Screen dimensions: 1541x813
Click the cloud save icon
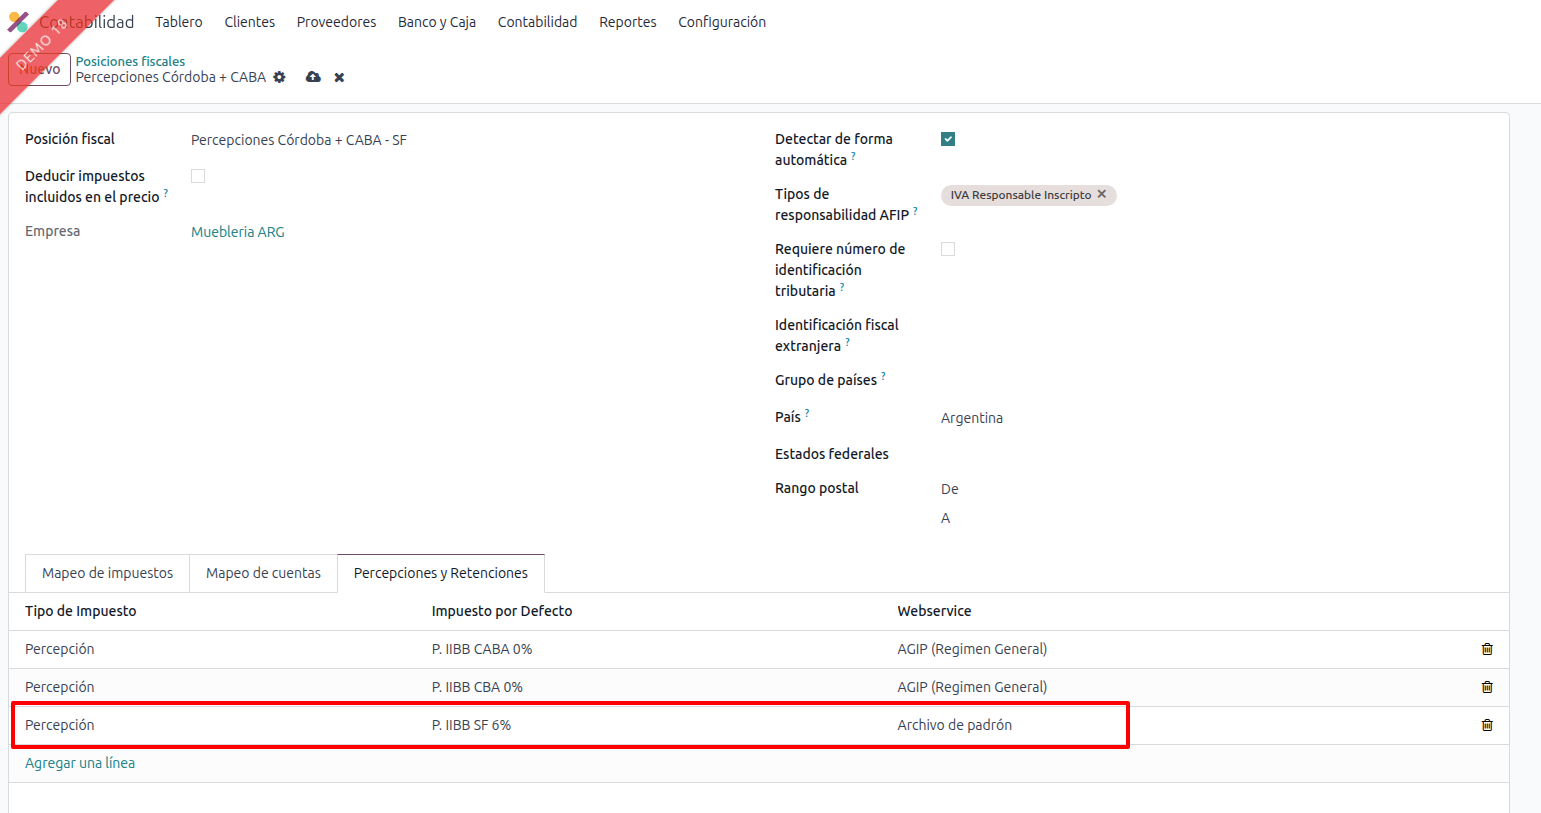pos(313,77)
